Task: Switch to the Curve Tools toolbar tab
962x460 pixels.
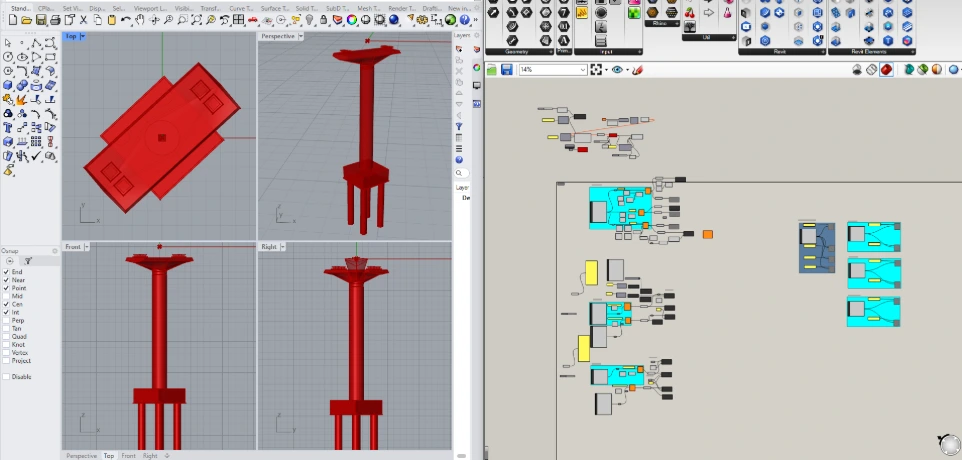Action: [241, 7]
